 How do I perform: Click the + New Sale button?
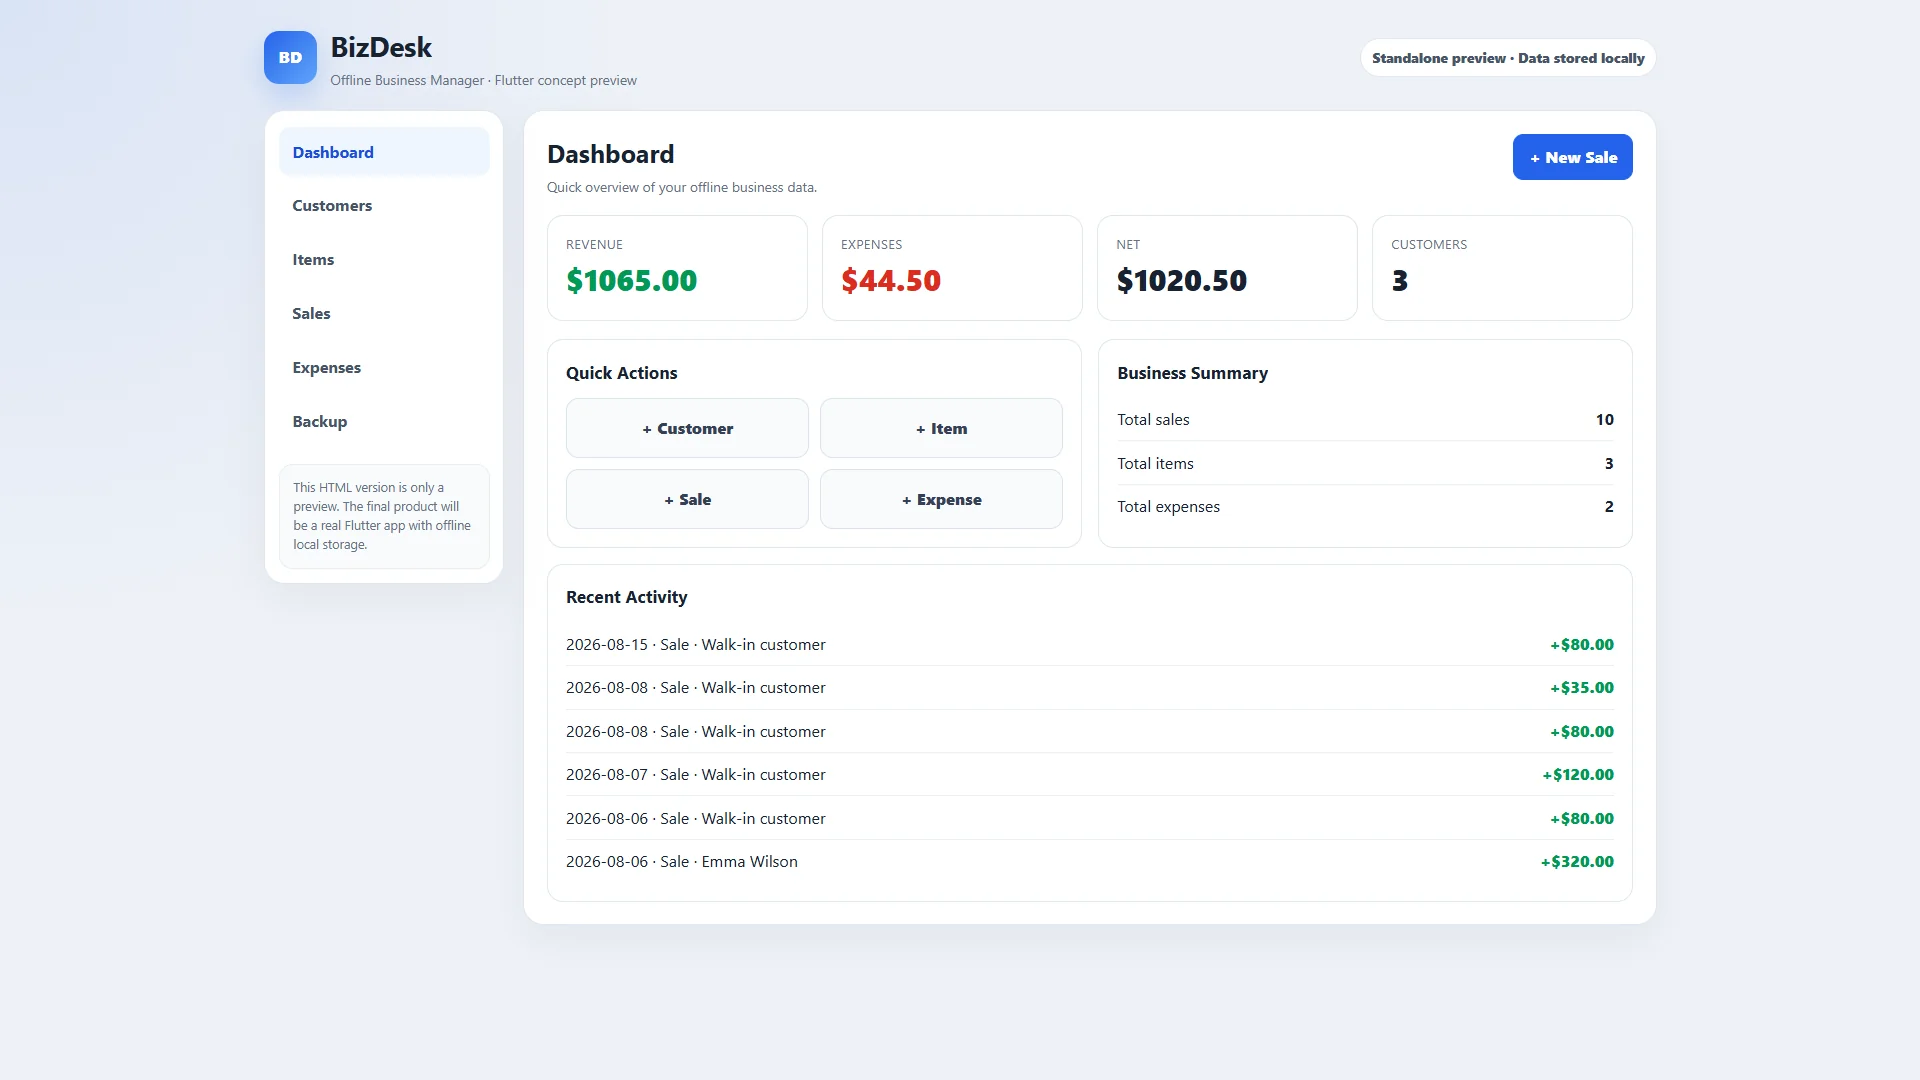(x=1572, y=157)
